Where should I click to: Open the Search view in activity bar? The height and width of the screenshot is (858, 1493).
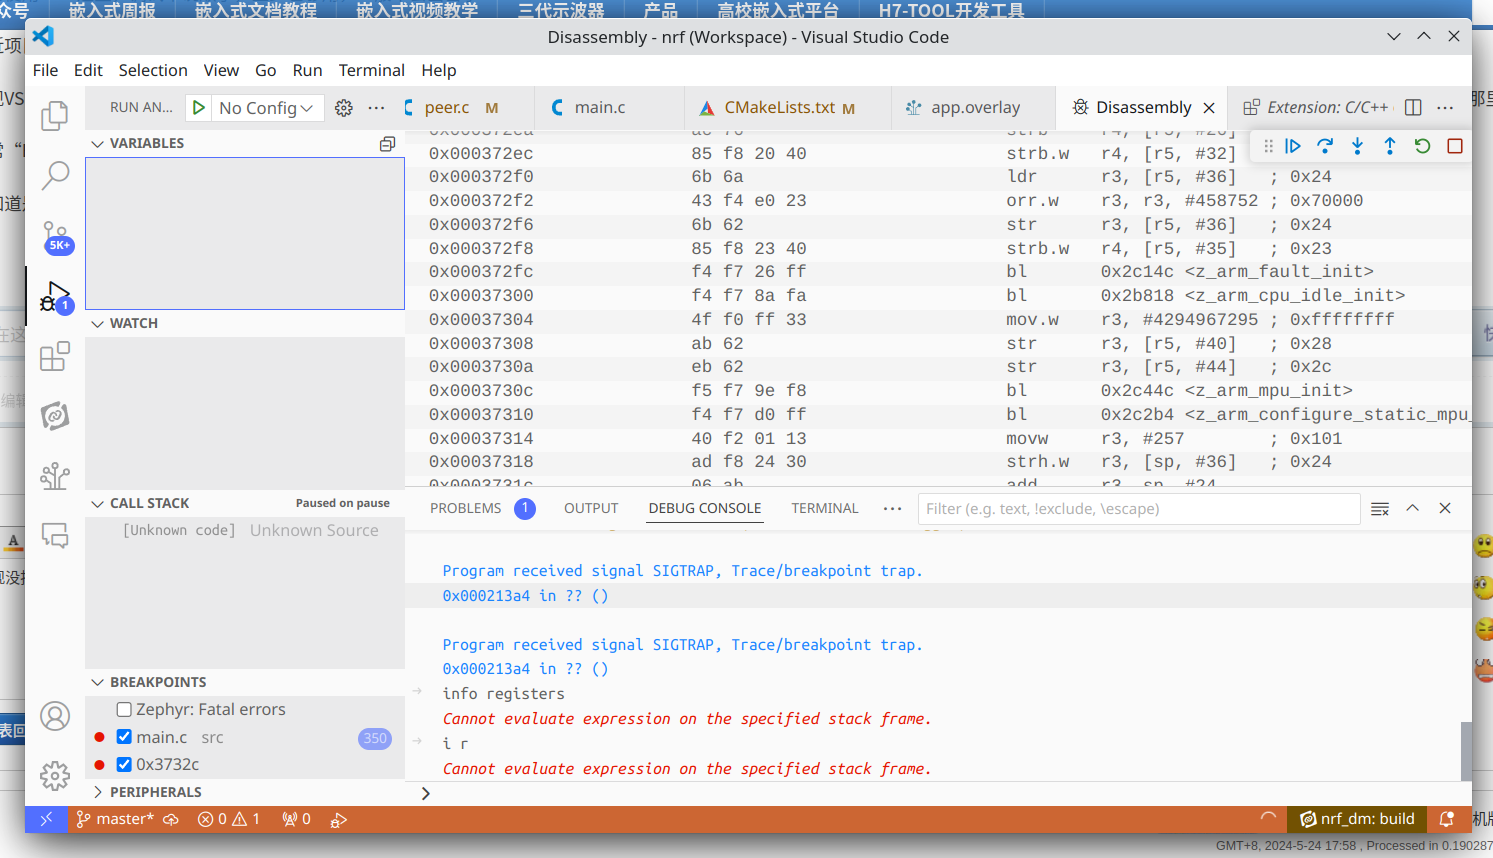(55, 176)
